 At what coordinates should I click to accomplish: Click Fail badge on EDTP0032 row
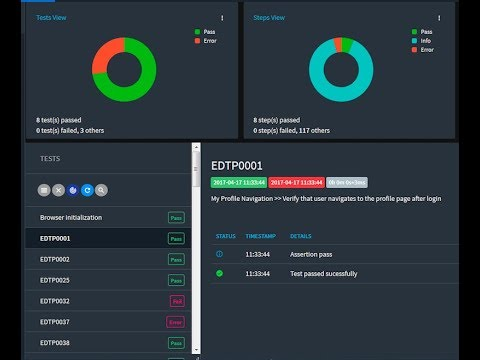(177, 301)
